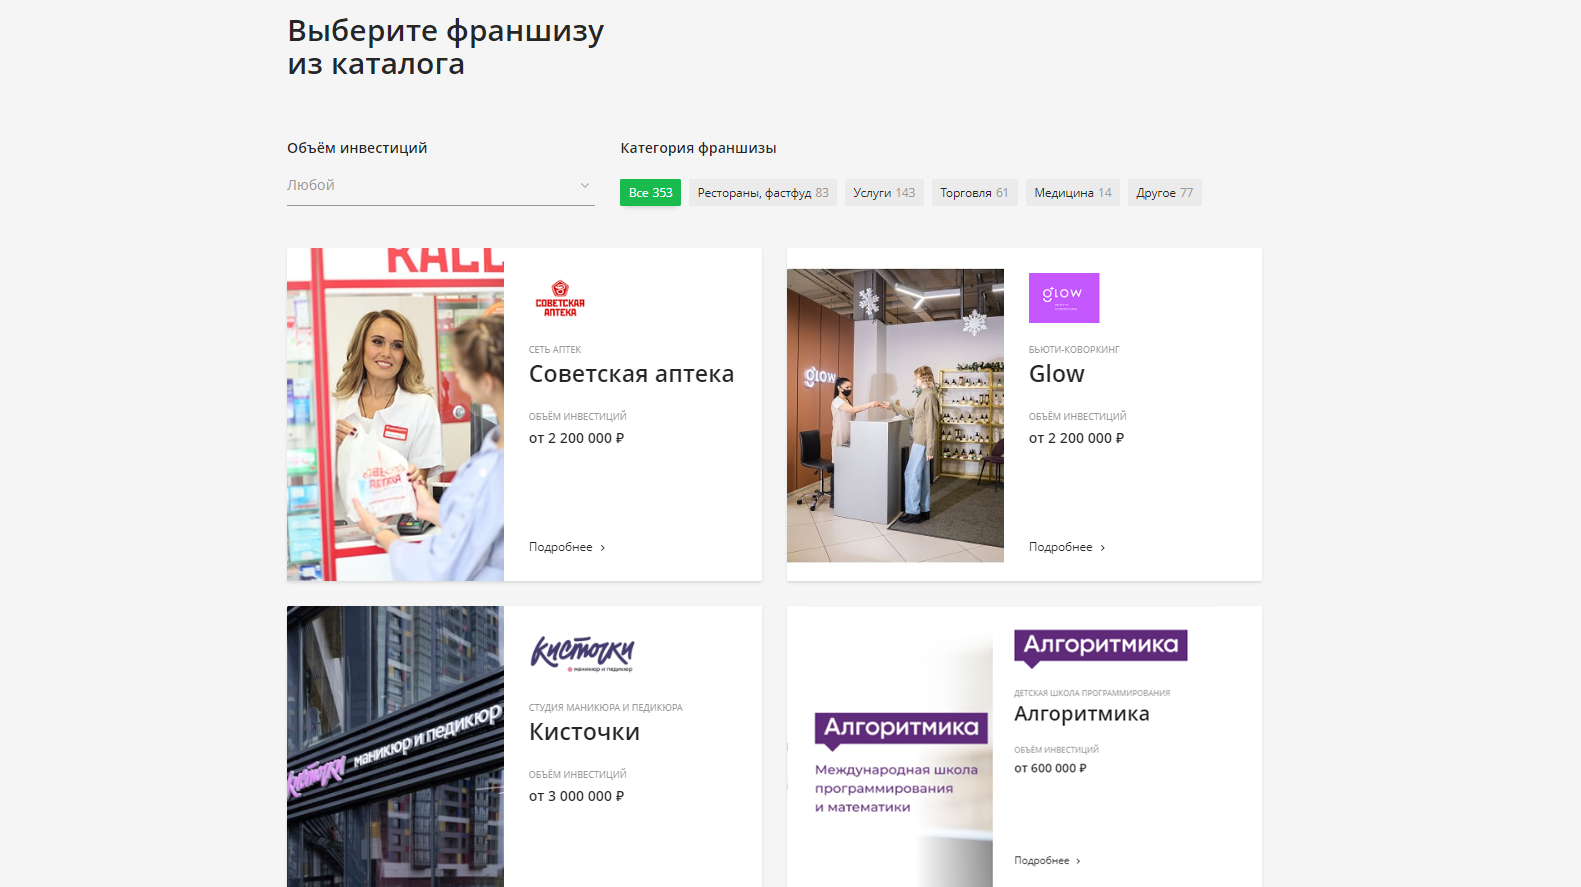Click the Кисточки storefront photo
Screen dimensions: 1581x887
pos(395,746)
